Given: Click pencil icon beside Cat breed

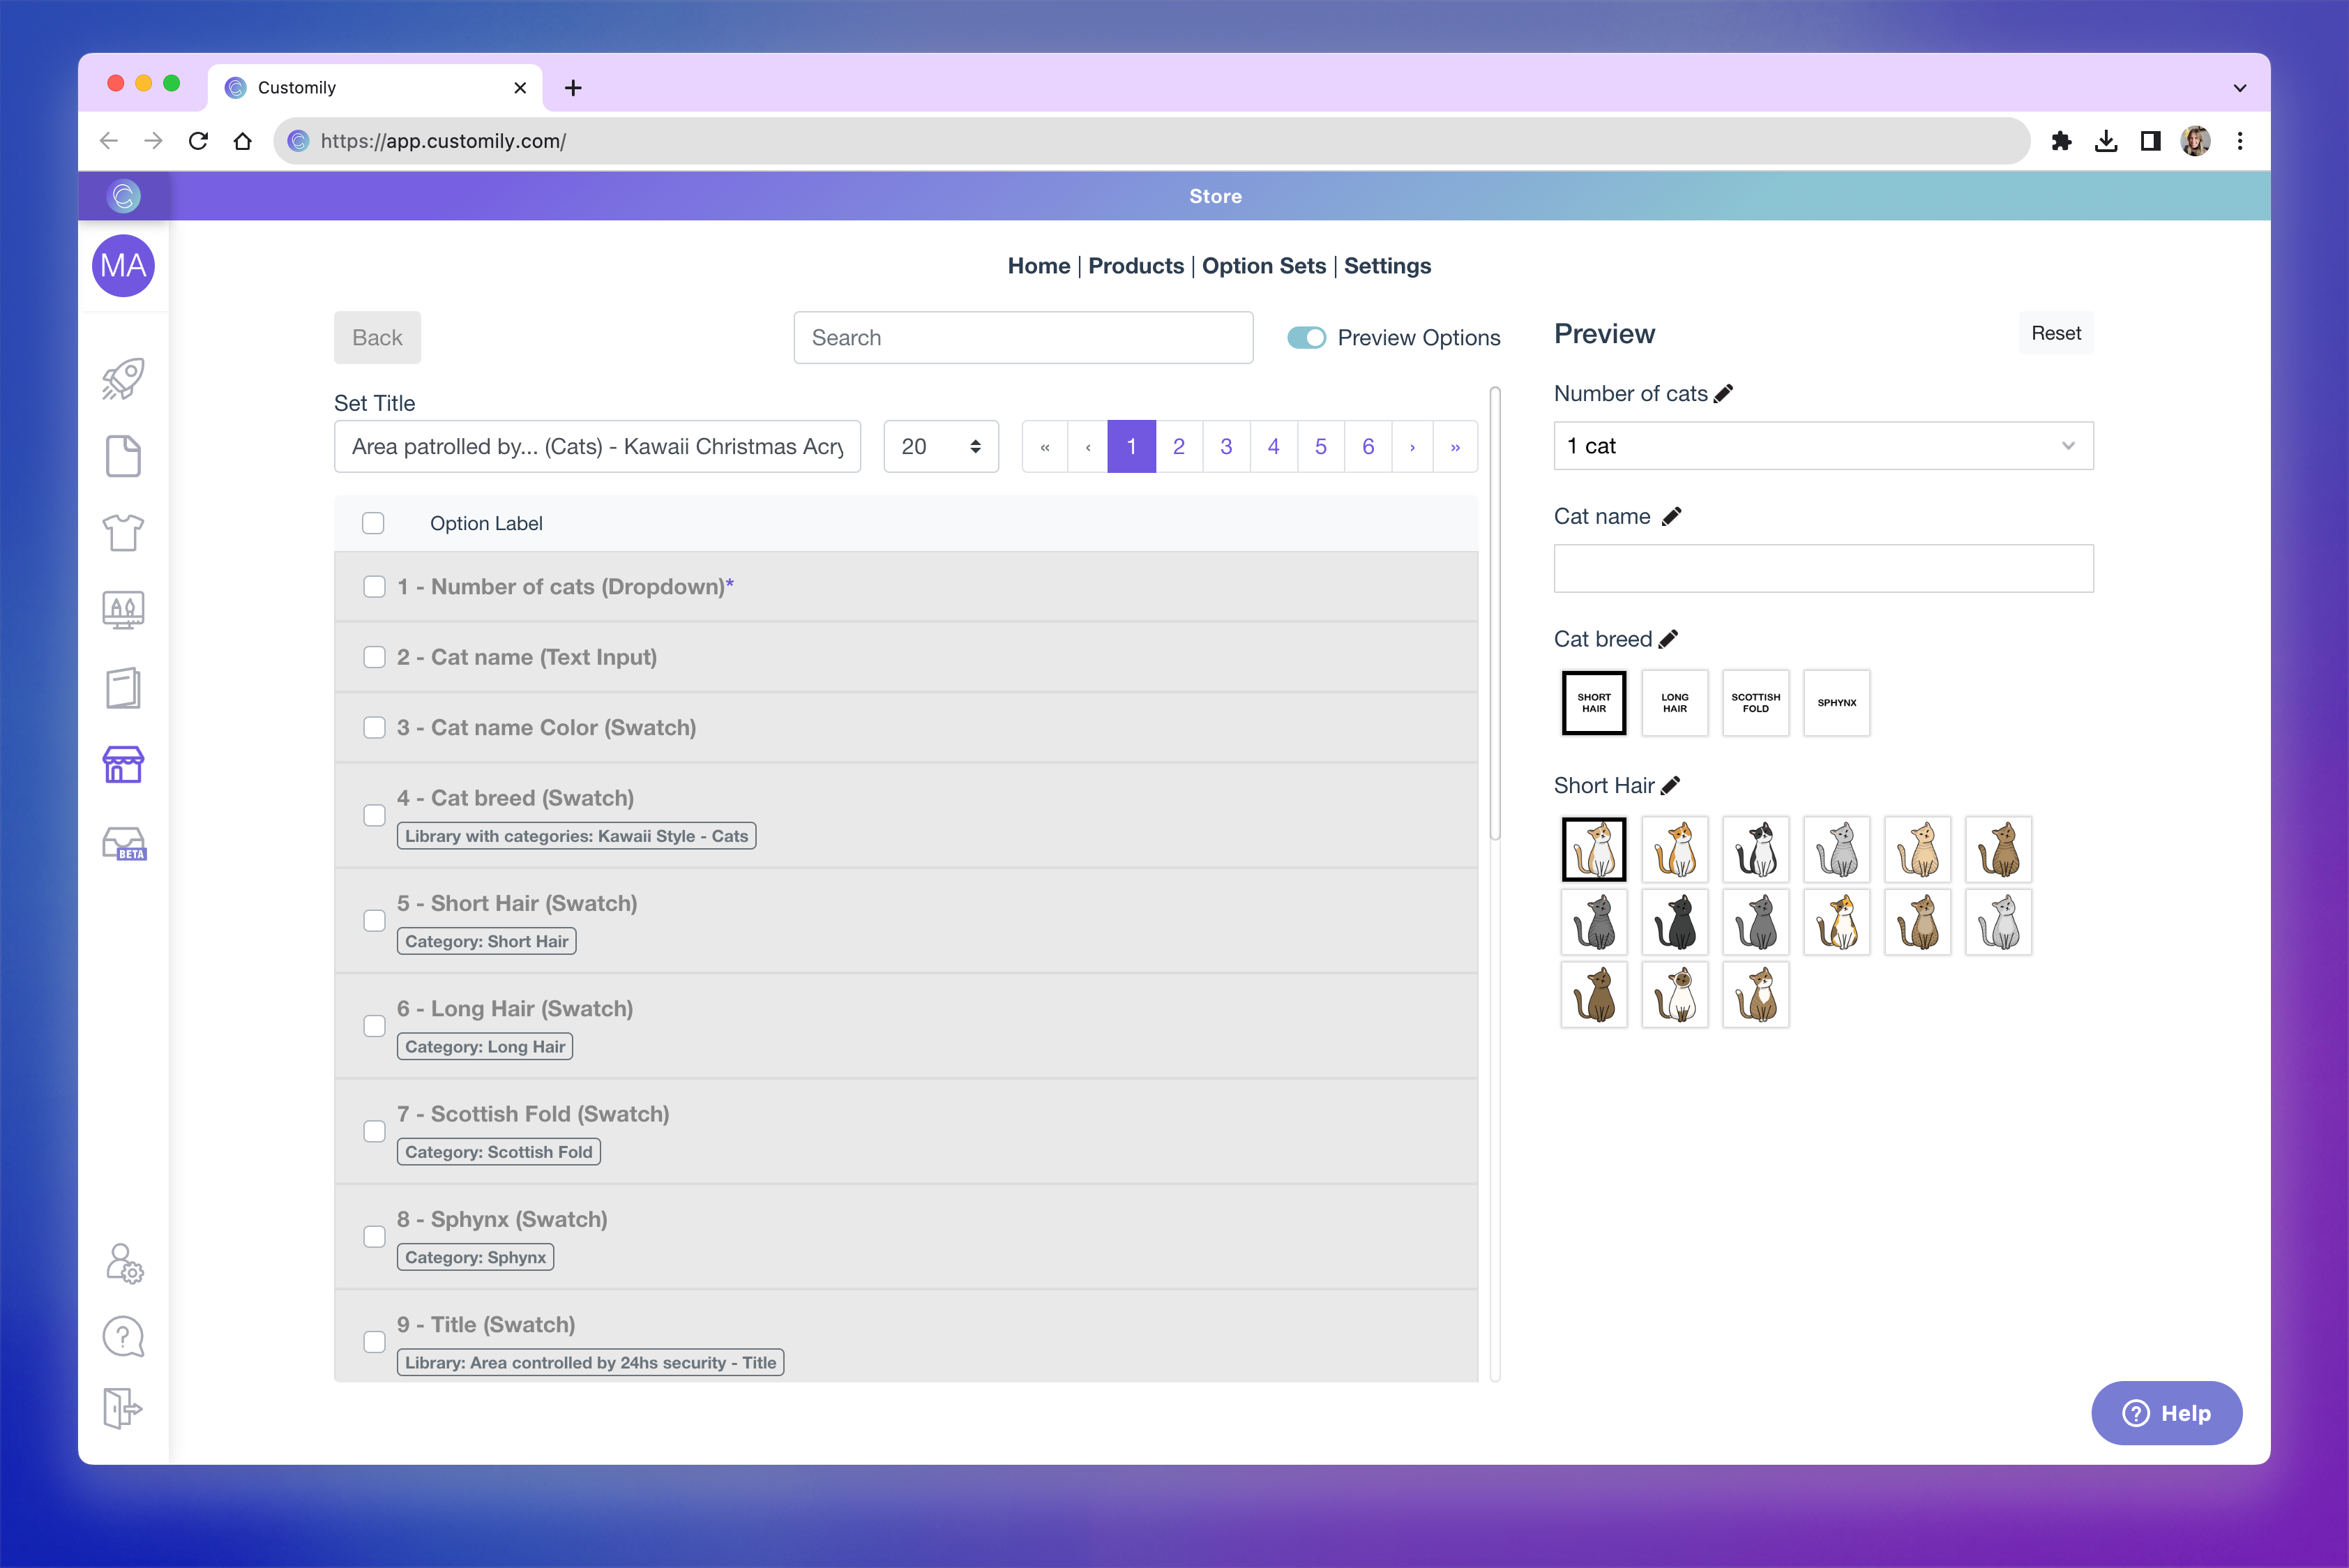Looking at the screenshot, I should [1668, 639].
